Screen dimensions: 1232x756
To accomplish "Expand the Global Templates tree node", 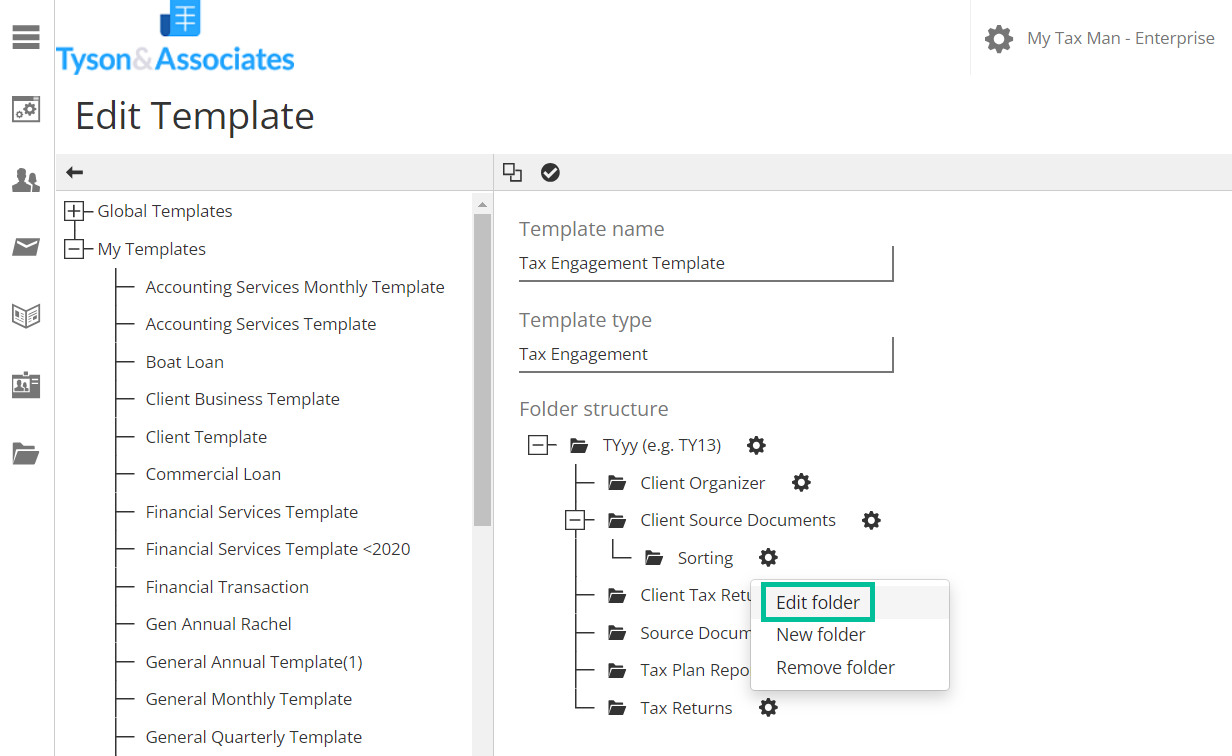I will pyautogui.click(x=74, y=211).
